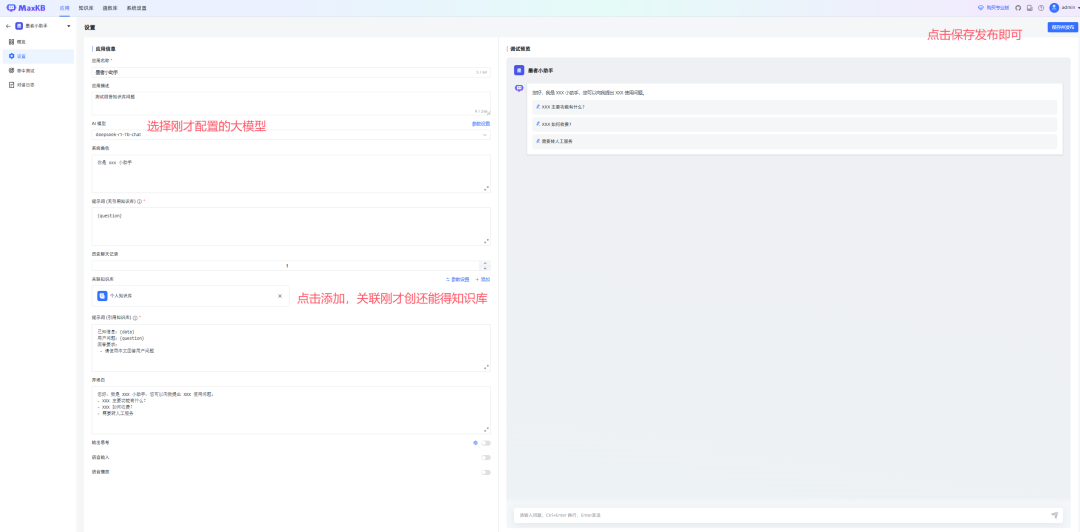Click the Buy Professional Edition link
The height and width of the screenshot is (532, 1080).
tap(993, 8)
